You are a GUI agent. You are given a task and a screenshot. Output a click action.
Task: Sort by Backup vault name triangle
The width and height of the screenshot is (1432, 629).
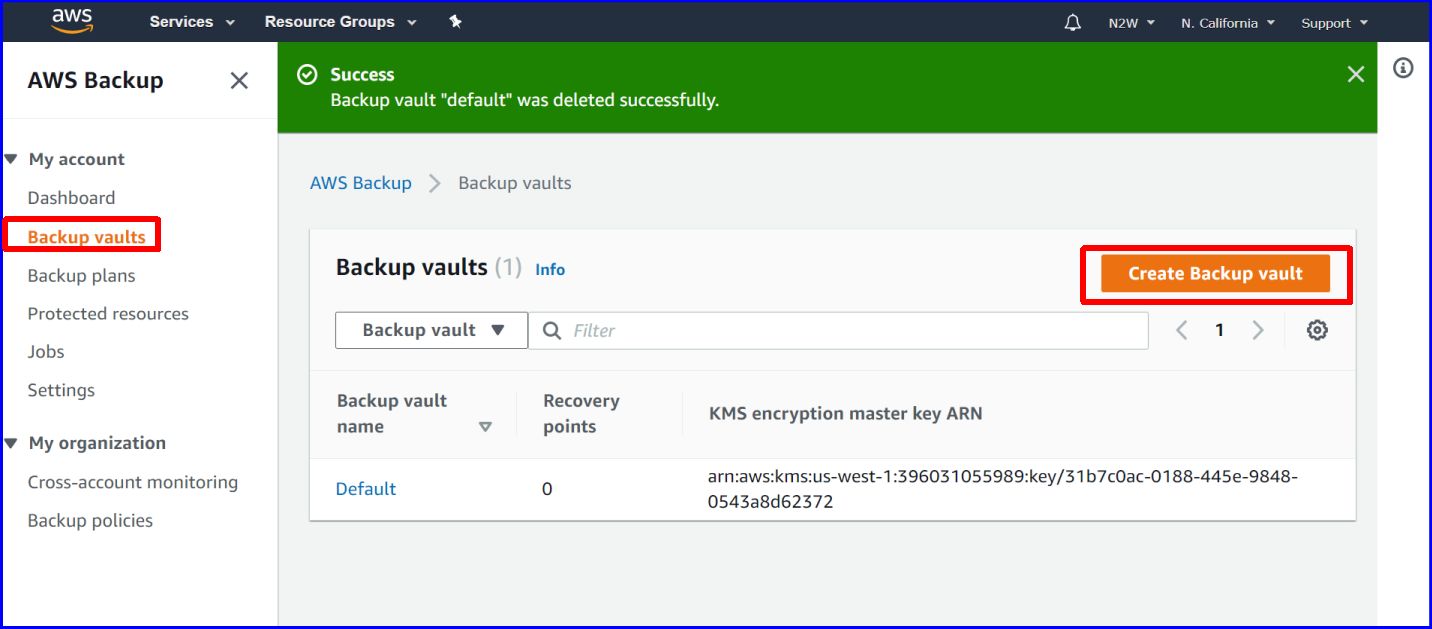(x=485, y=427)
